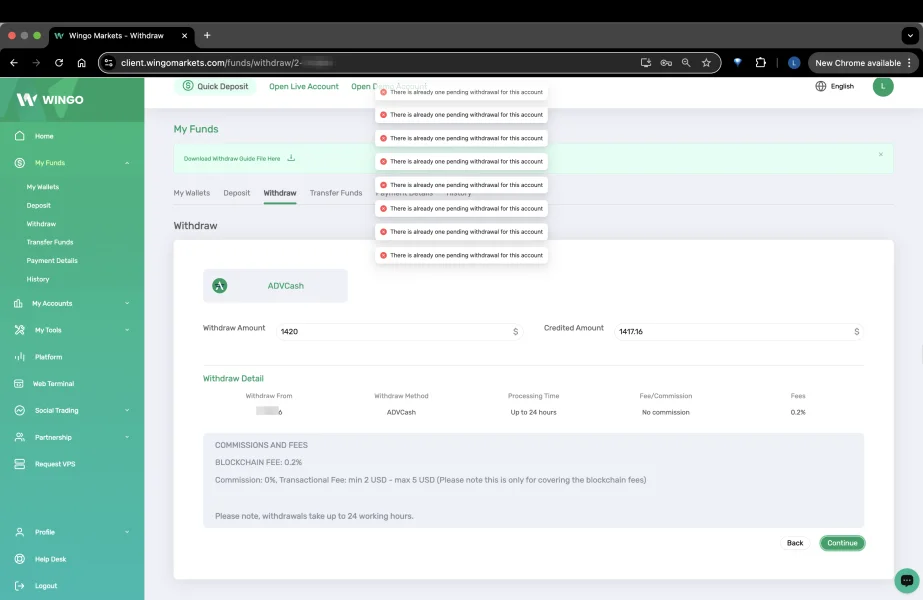The height and width of the screenshot is (600, 923).
Task: Switch to the My Wallets tab
Action: [191, 193]
